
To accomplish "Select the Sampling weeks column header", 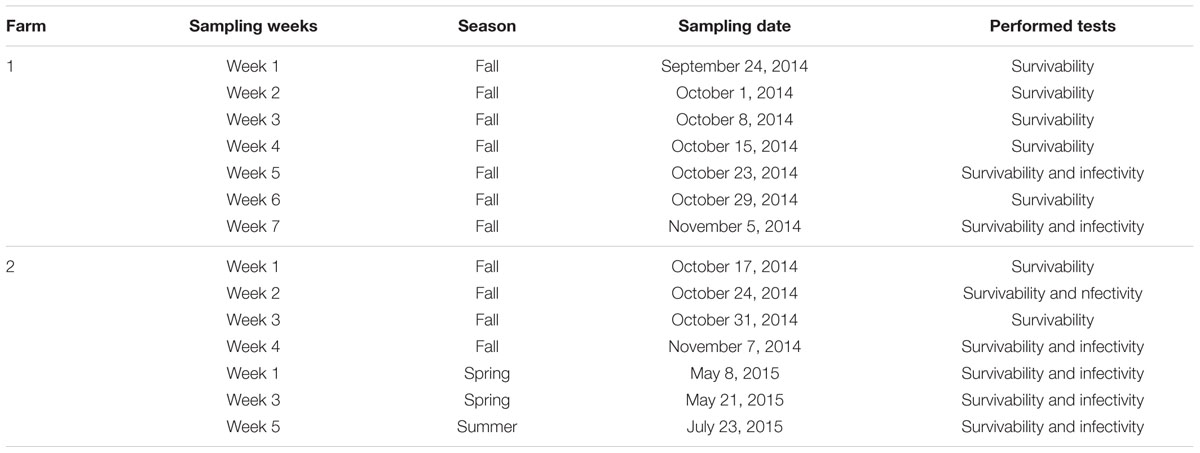I will [x=253, y=27].
